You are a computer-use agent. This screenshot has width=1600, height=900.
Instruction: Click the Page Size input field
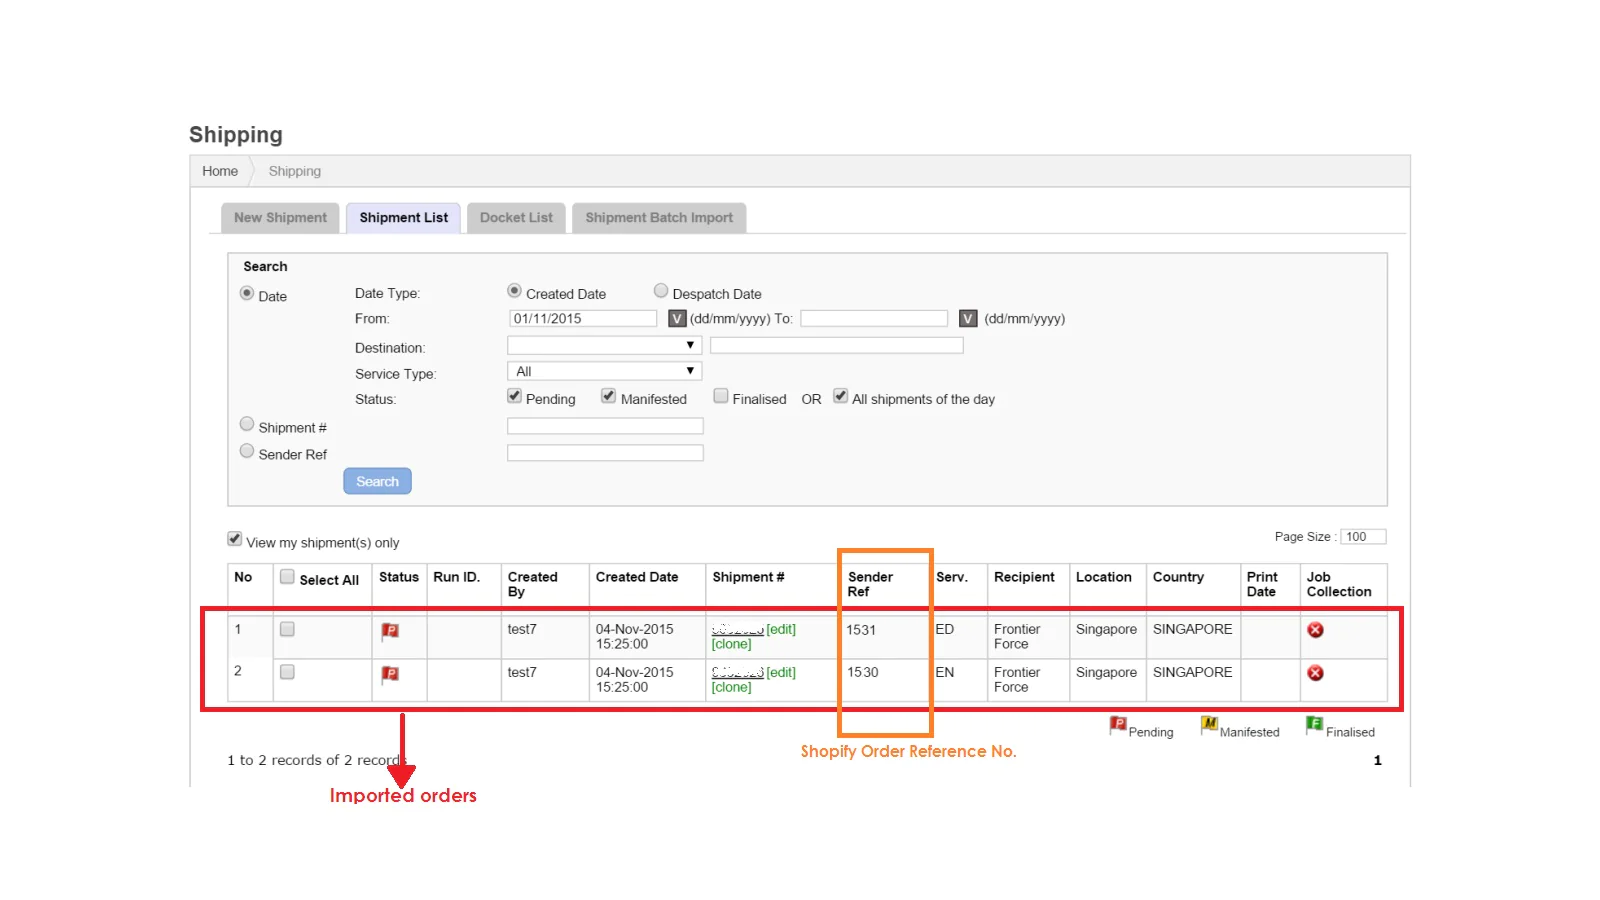tap(1362, 537)
